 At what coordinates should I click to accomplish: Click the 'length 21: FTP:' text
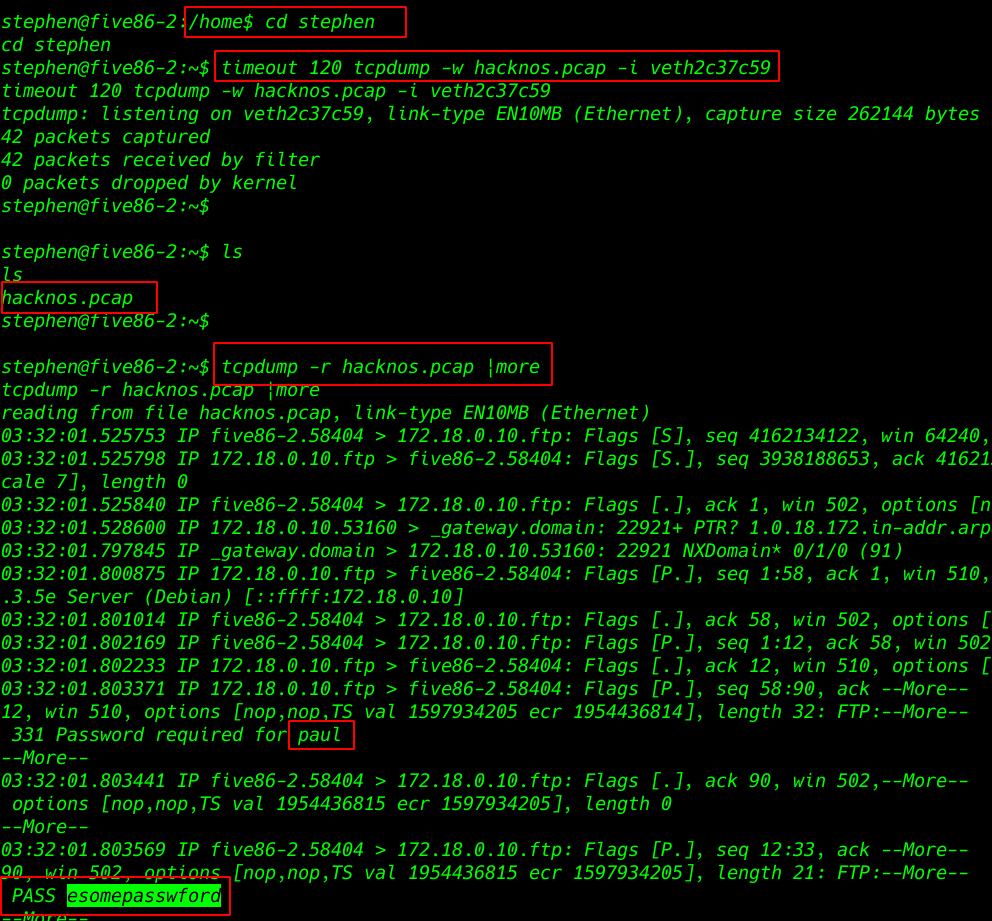click(798, 873)
